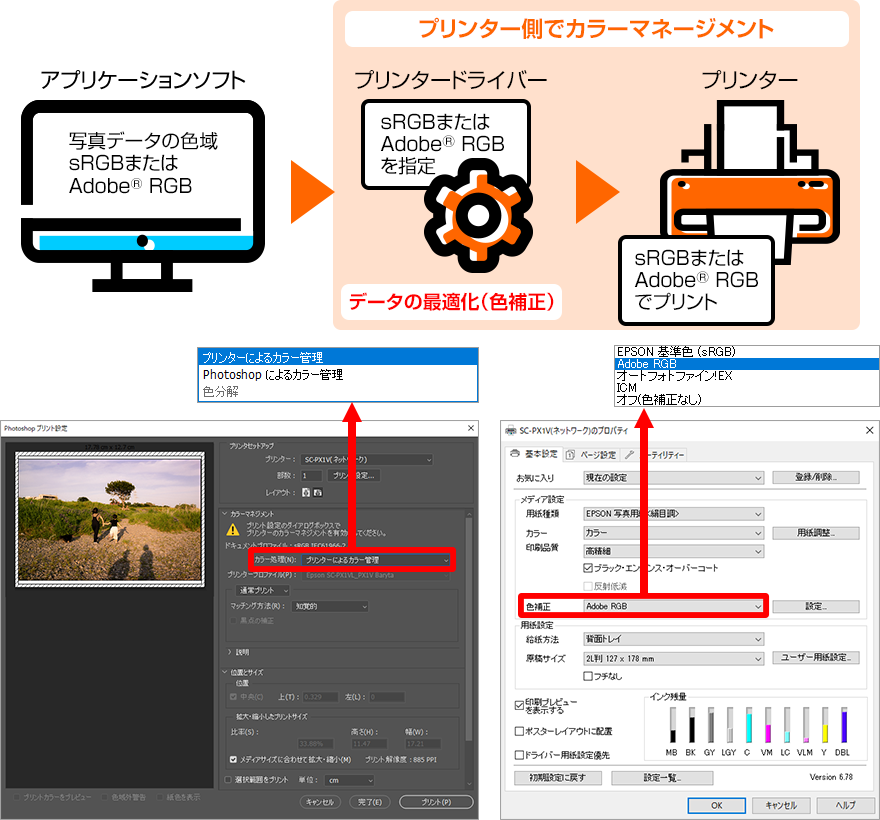880x820 pixels.
Task: Click the printer icon in the Properties title bar
Action: [x=511, y=430]
